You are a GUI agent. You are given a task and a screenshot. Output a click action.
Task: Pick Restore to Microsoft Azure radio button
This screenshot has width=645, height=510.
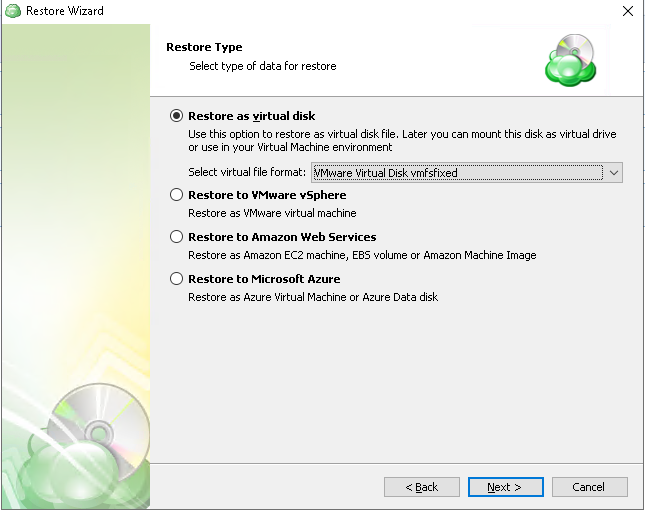point(177,279)
